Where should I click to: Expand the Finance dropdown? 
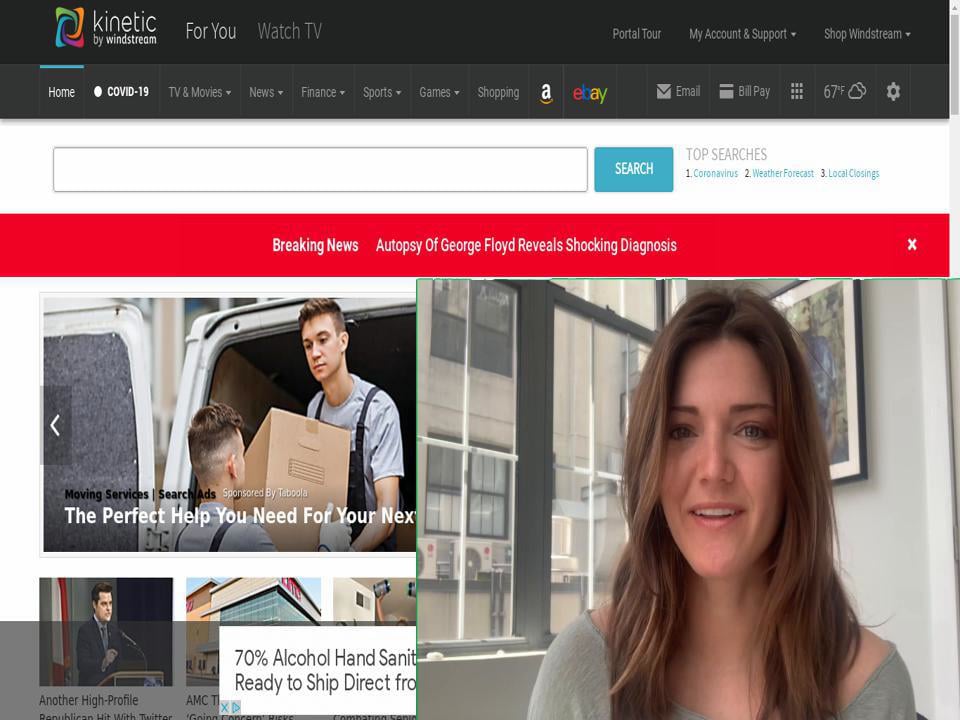pos(323,92)
